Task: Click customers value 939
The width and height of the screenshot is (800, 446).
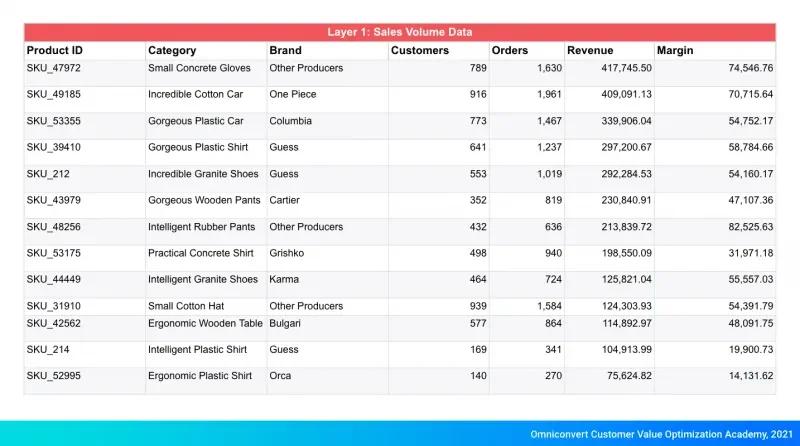Action: [x=478, y=306]
